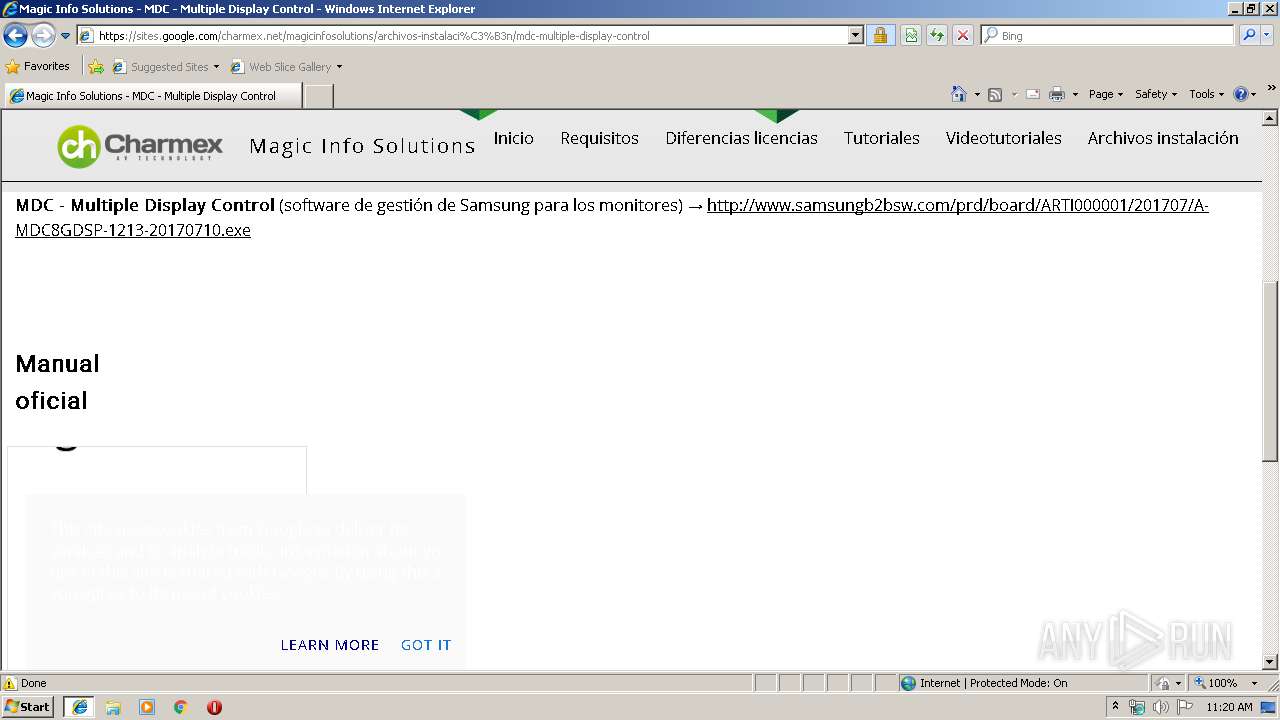Open the Page menu
Image resolution: width=1280 pixels, height=720 pixels.
point(1106,94)
